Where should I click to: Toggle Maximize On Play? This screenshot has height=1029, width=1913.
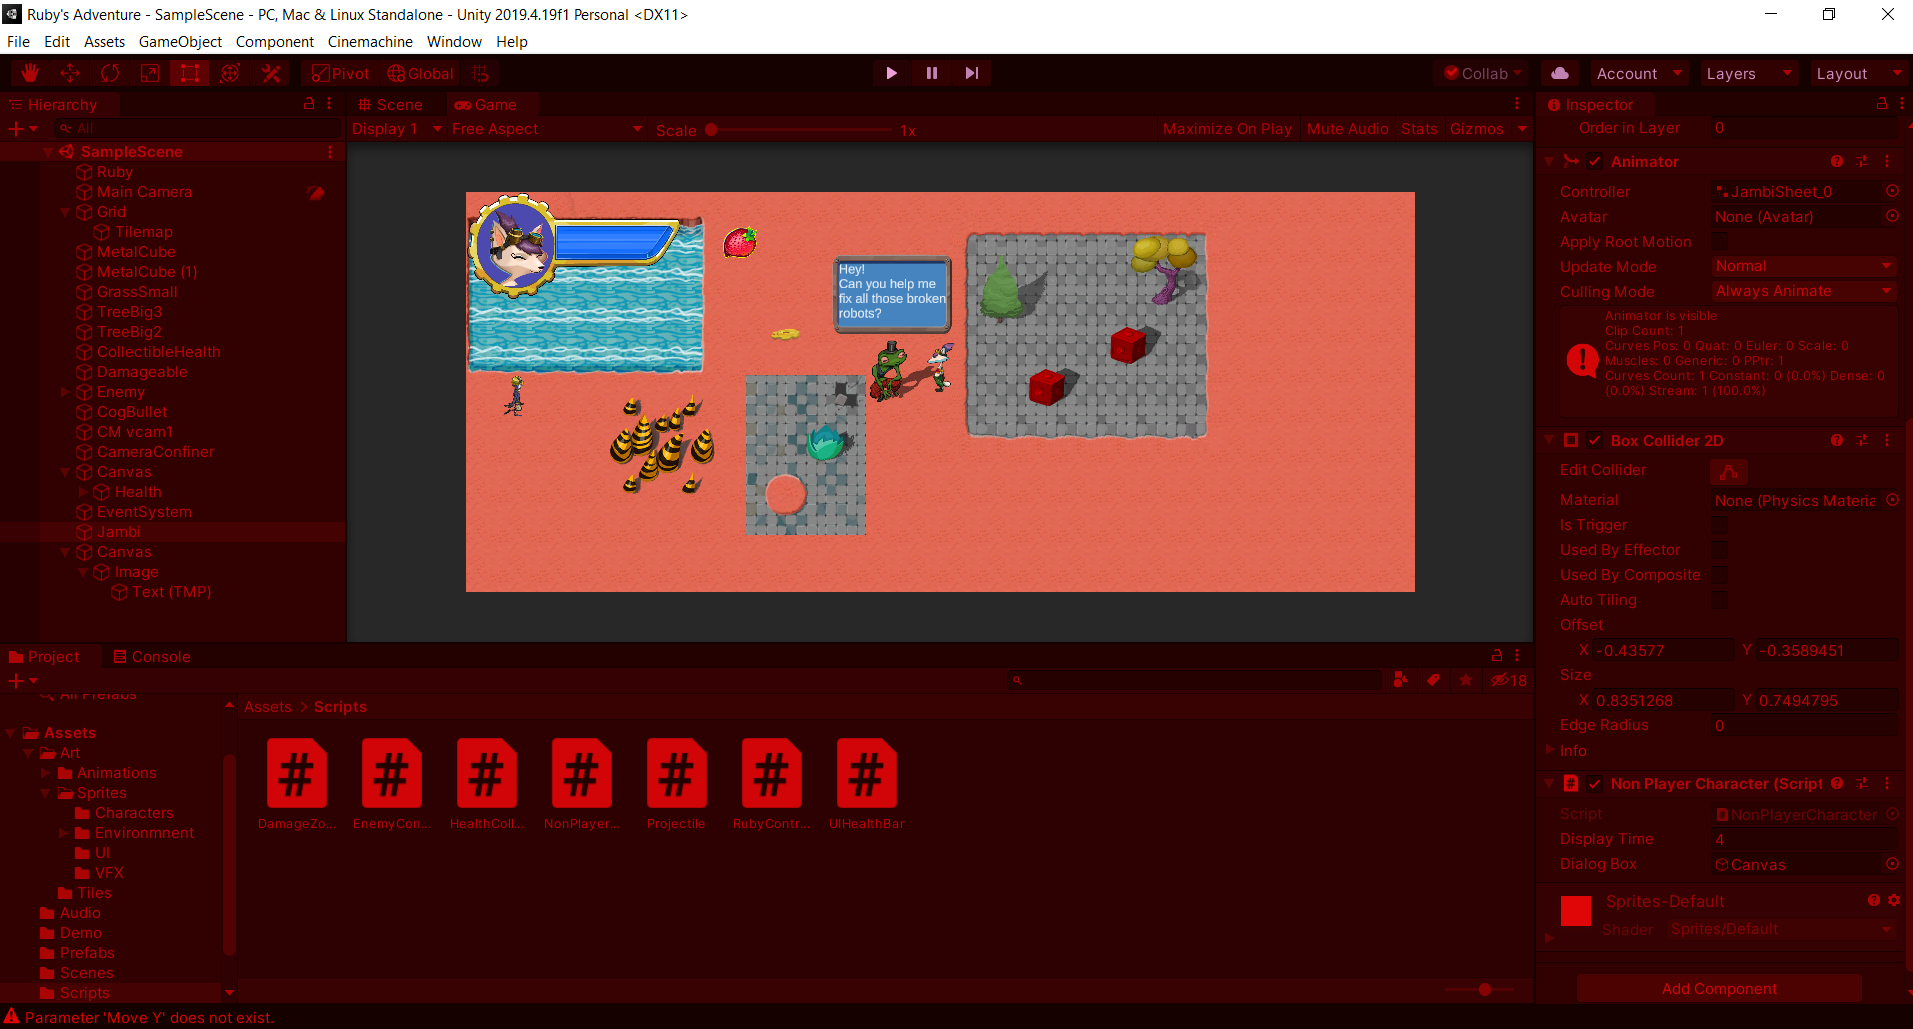point(1227,129)
